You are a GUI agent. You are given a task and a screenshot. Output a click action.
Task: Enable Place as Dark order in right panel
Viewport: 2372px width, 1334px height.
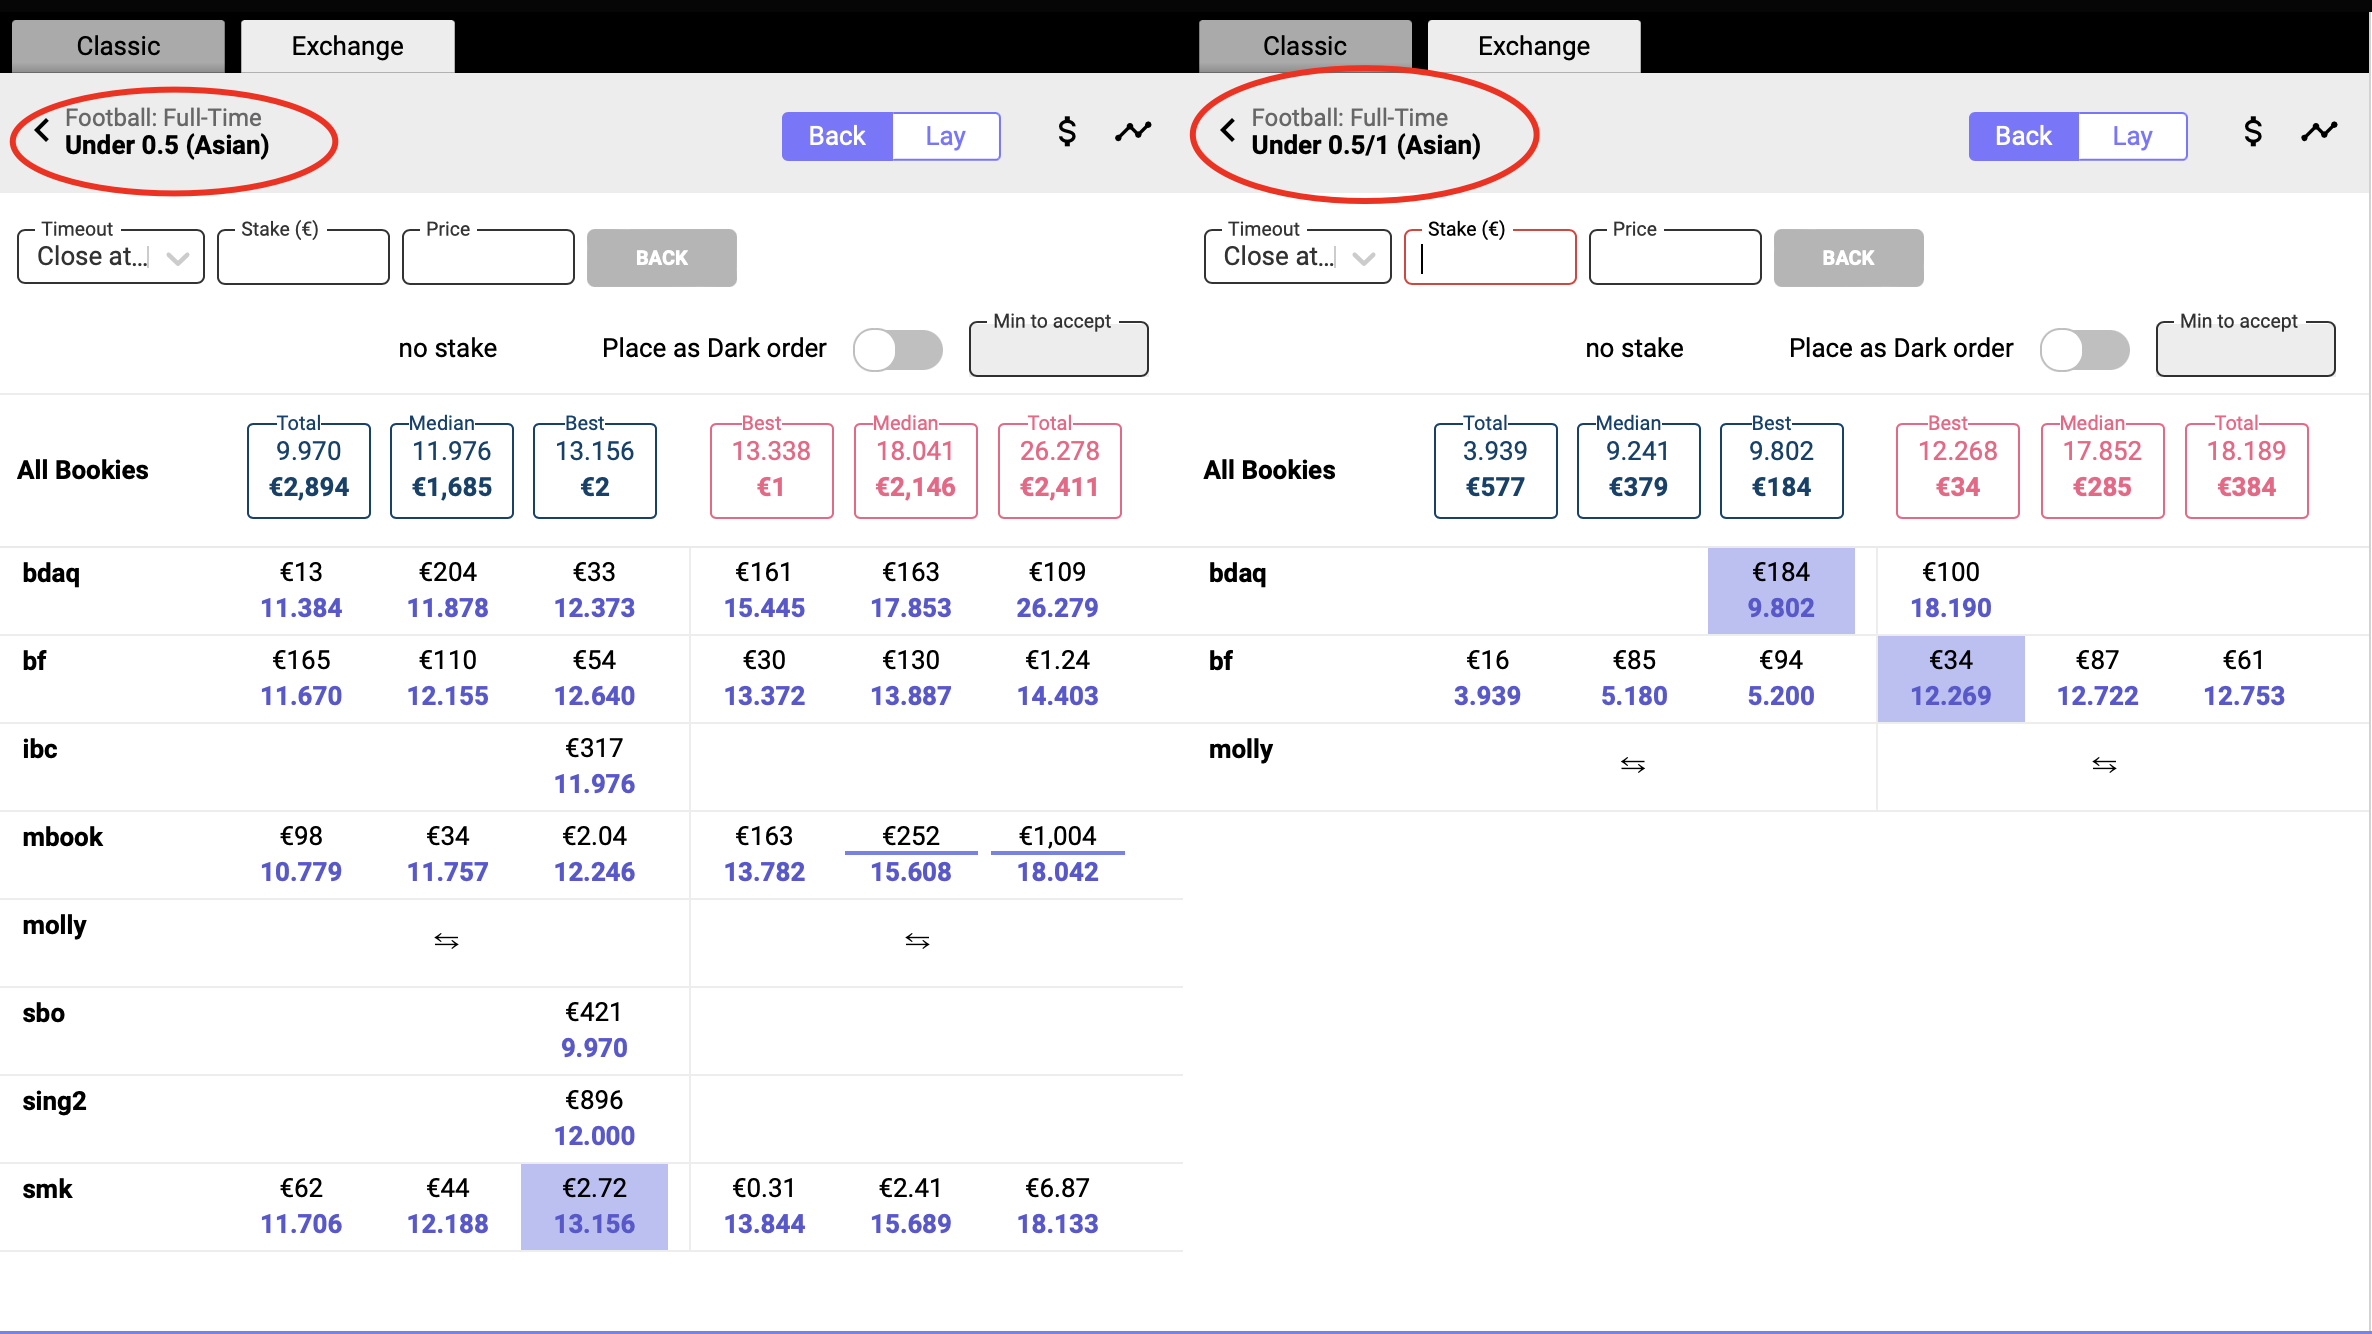coord(2085,350)
